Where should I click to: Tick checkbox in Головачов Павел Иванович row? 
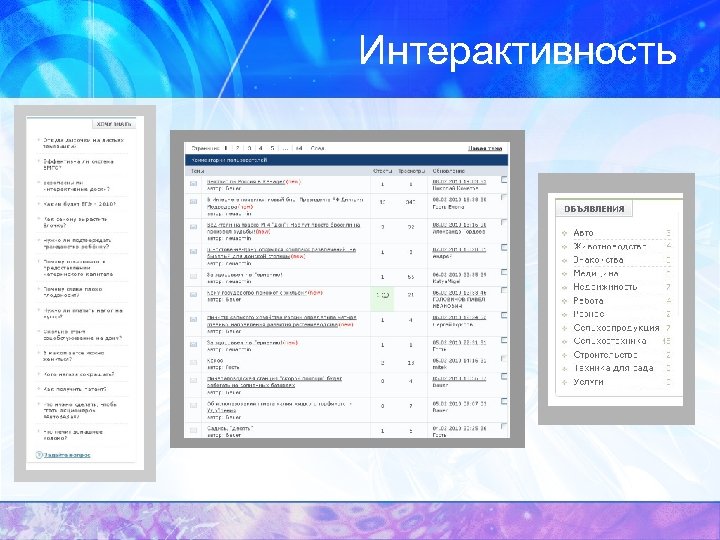click(504, 290)
